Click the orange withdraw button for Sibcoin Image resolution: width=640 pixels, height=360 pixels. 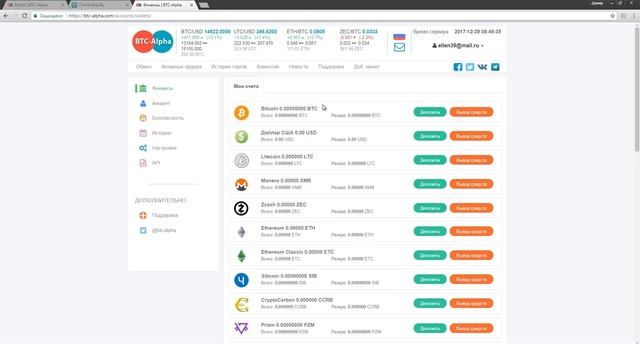[x=471, y=280]
